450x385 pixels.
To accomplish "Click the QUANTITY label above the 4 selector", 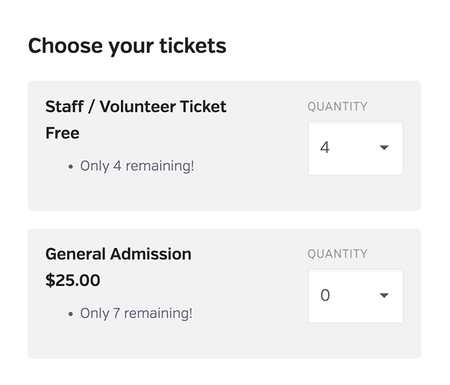I will pyautogui.click(x=337, y=107).
